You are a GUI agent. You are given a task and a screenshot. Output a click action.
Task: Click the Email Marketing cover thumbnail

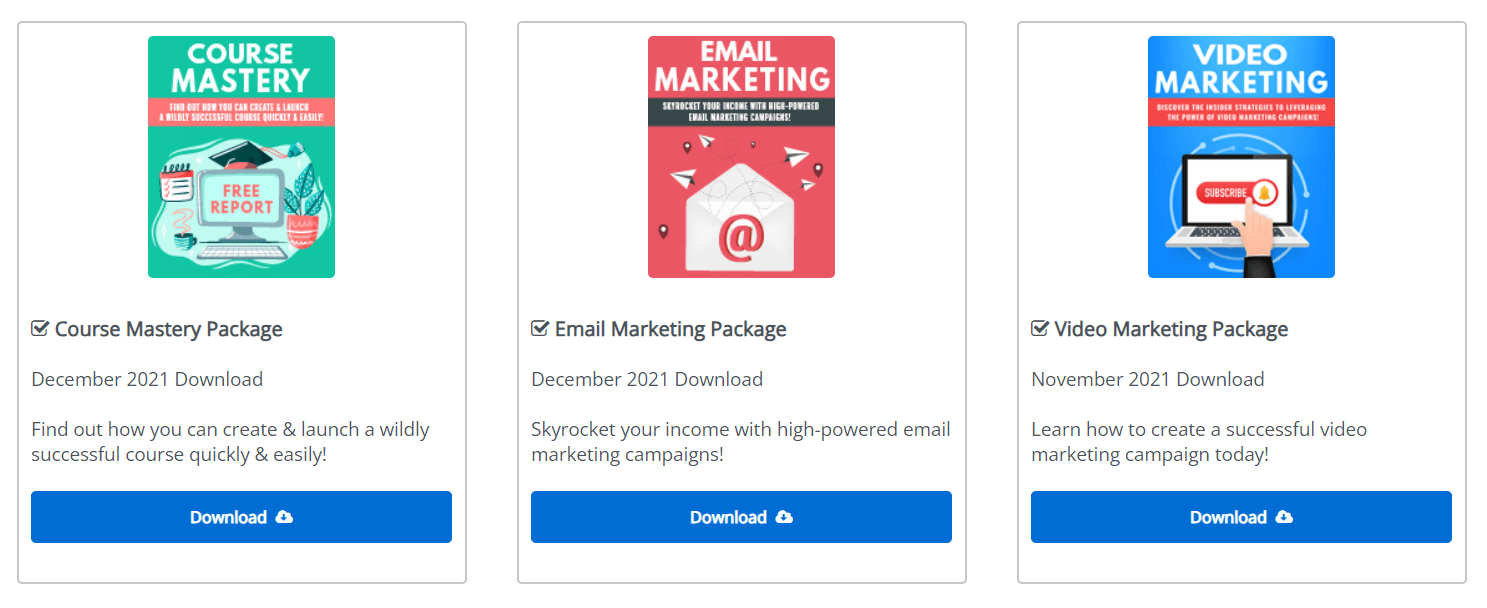(741, 157)
